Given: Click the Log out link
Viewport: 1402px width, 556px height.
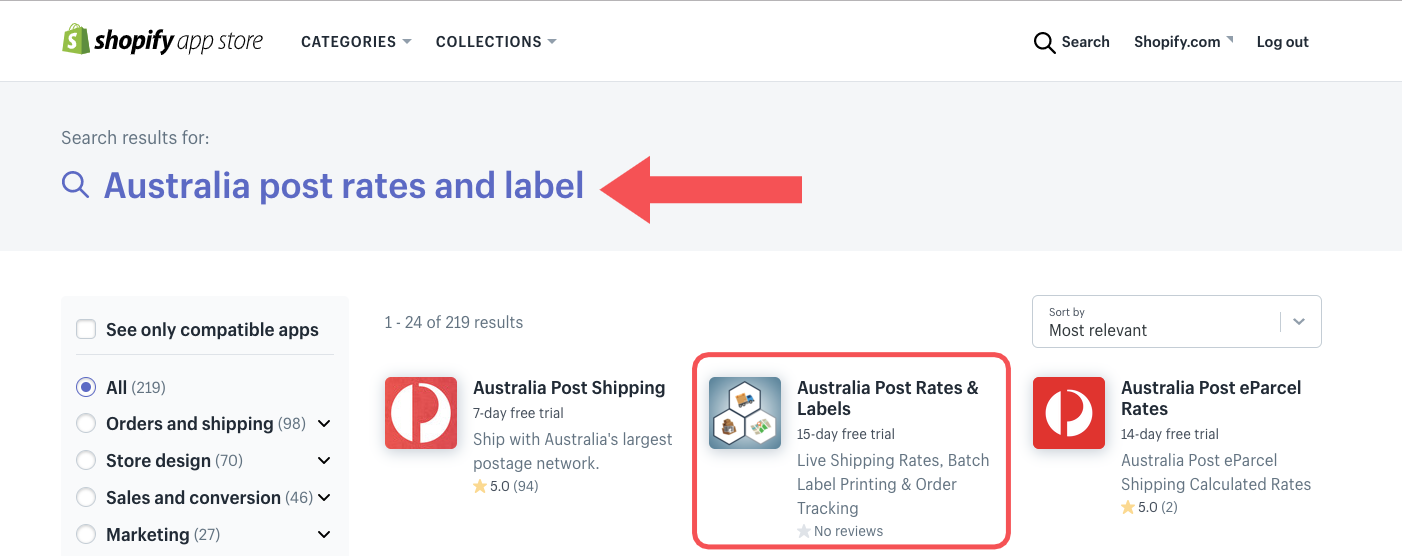Looking at the screenshot, I should pos(1283,42).
